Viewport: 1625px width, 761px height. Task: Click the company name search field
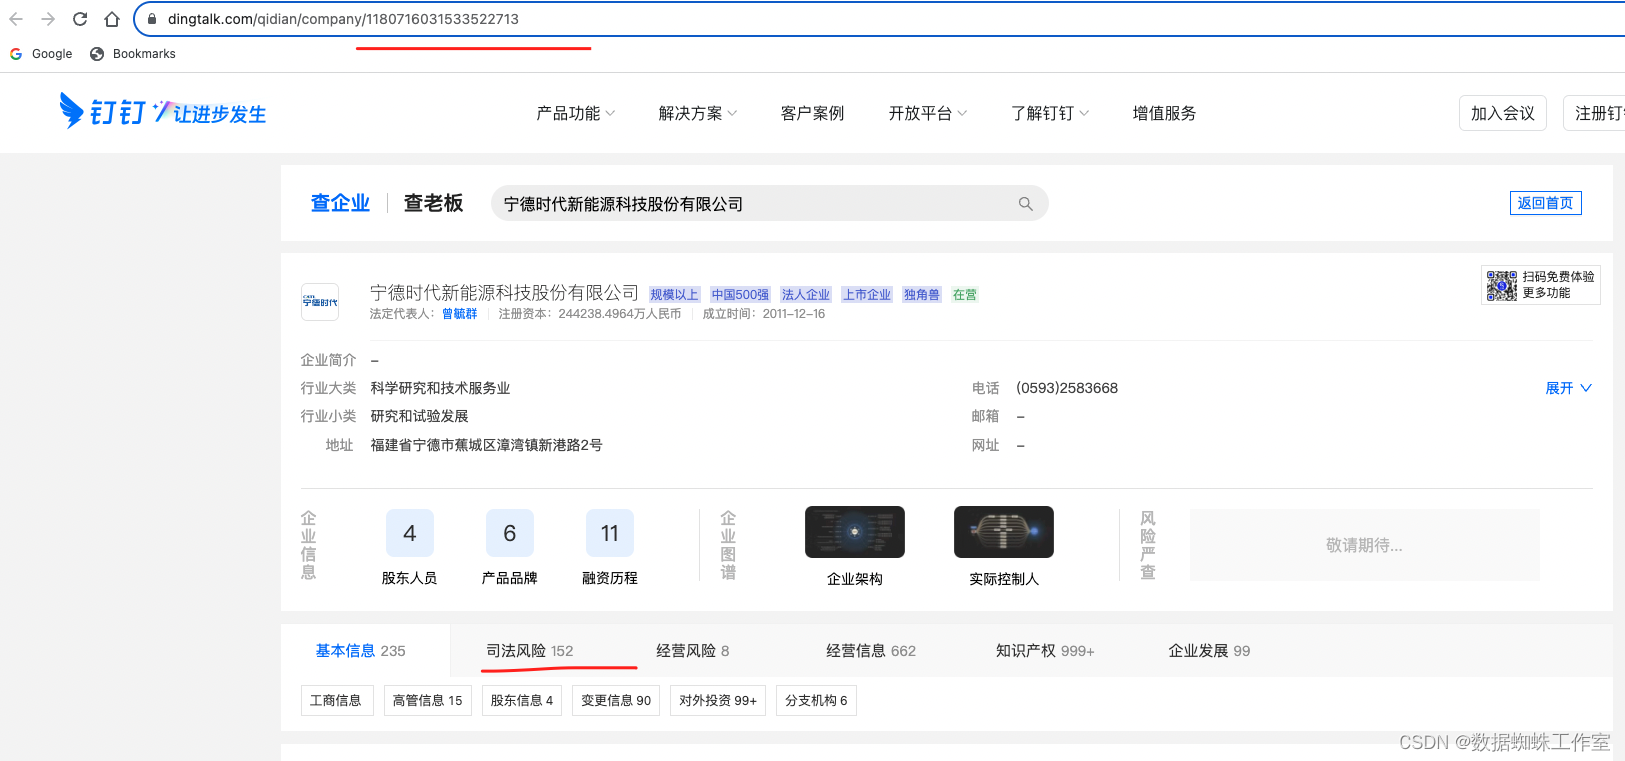point(770,204)
